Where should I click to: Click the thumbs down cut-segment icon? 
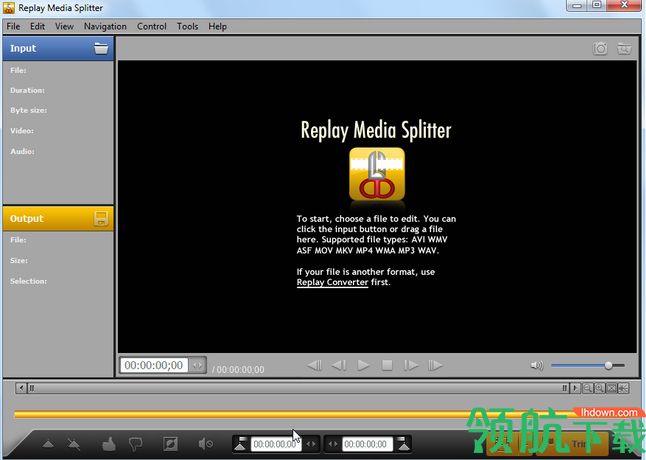pyautogui.click(x=136, y=444)
